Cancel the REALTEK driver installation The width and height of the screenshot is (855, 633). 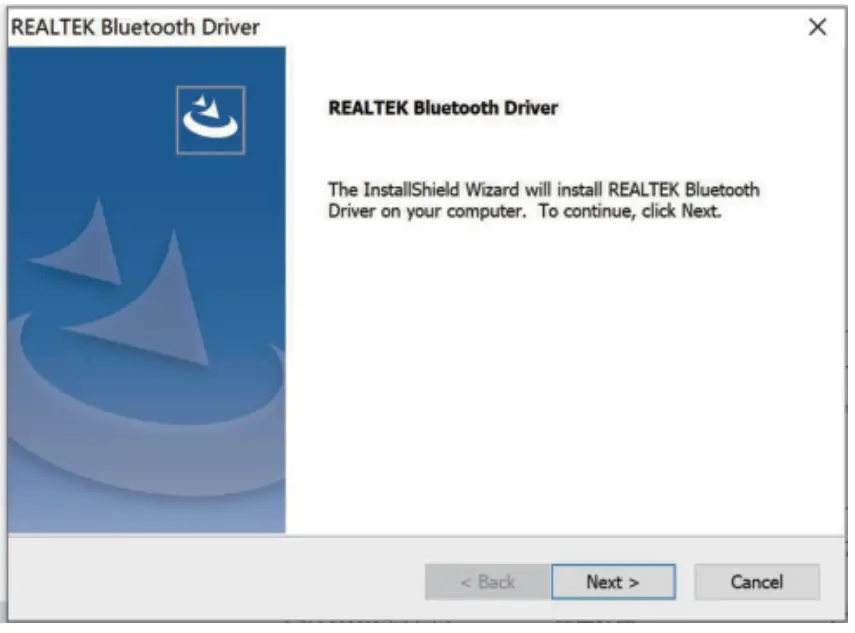758,581
